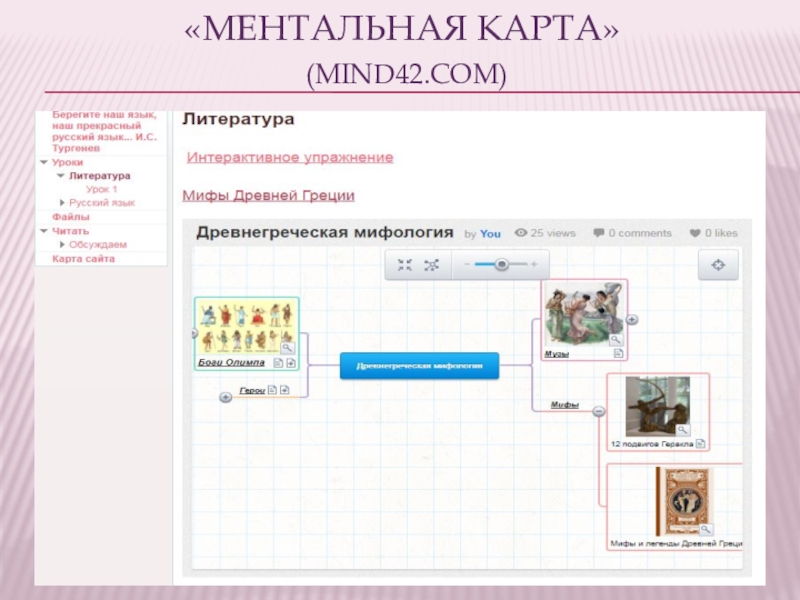Click the heart likes icon
This screenshot has width=800, height=600.
point(695,233)
